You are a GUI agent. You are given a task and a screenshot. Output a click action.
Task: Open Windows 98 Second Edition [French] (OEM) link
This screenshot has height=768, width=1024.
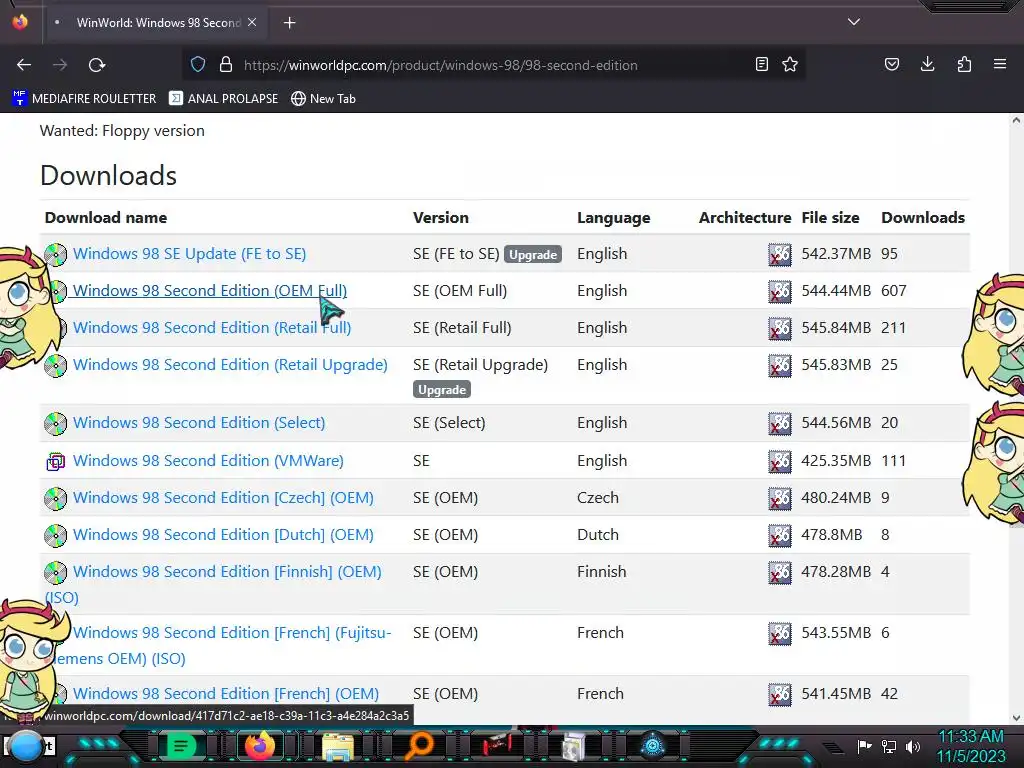pyautogui.click(x=226, y=694)
